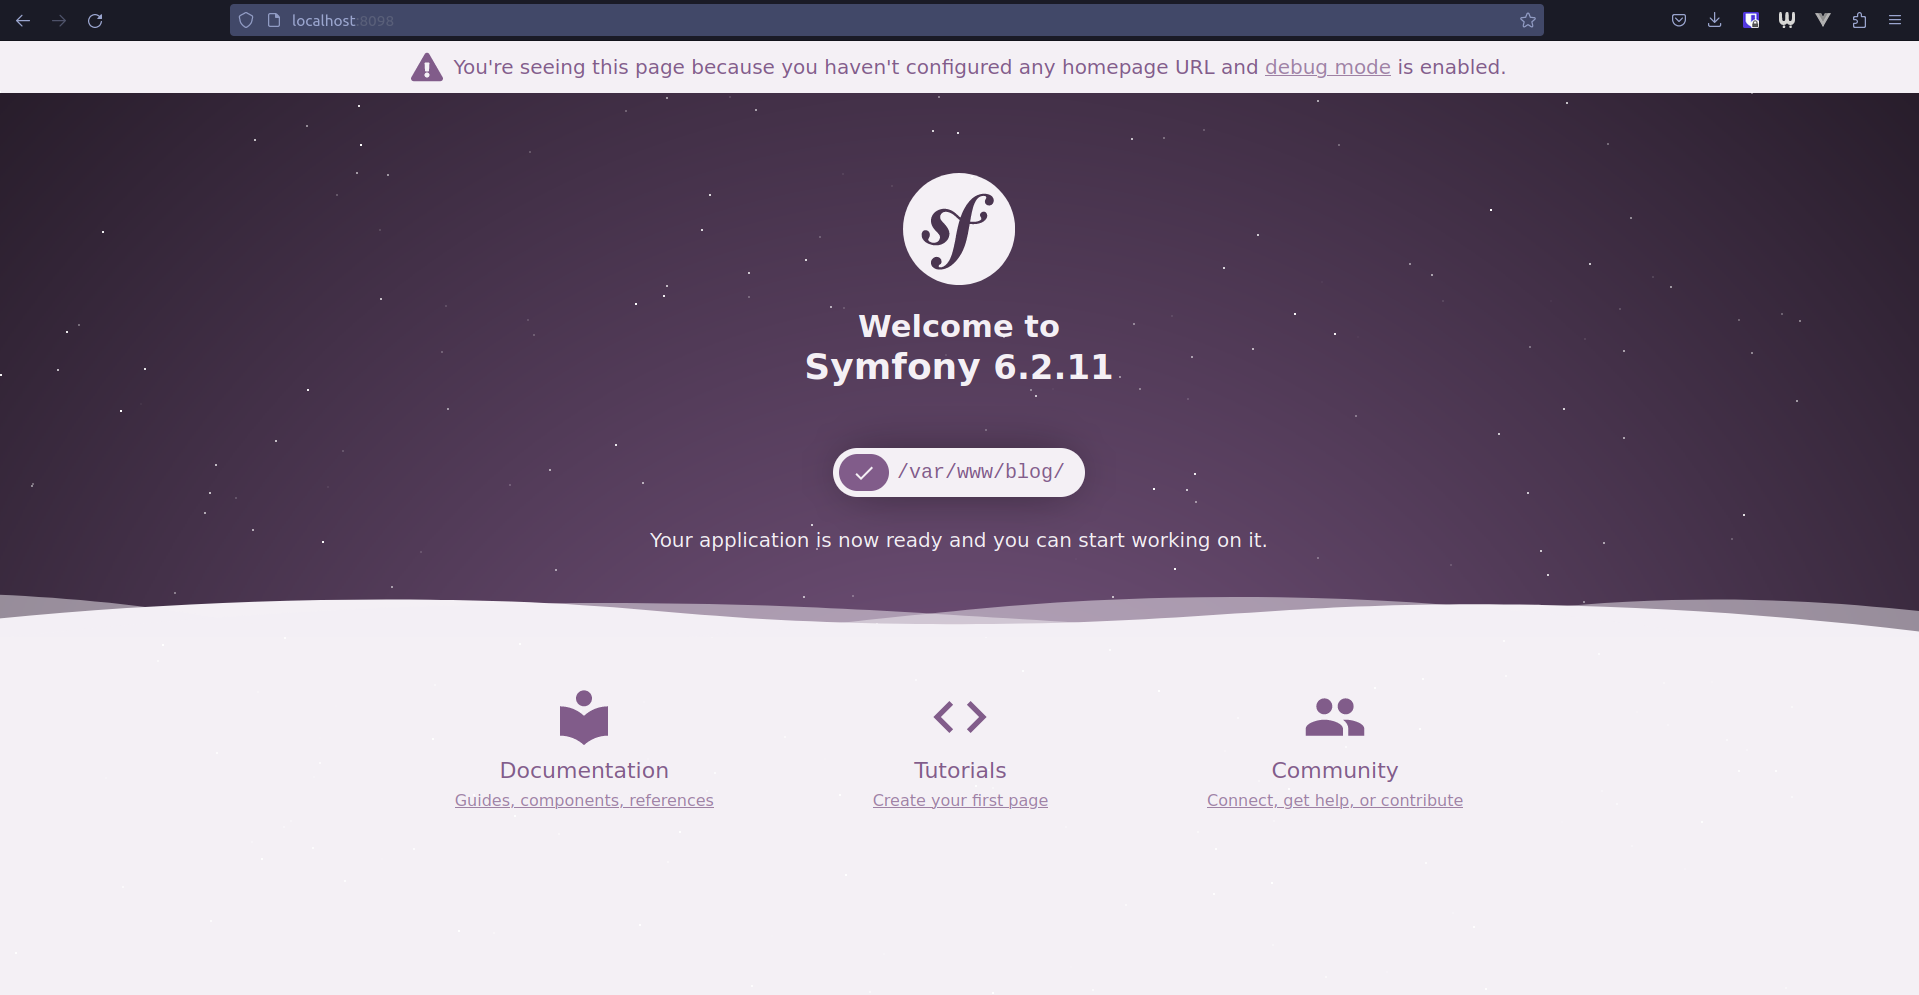This screenshot has width=1919, height=995.
Task: Click the Tutorials code brackets icon
Action: [x=960, y=717]
